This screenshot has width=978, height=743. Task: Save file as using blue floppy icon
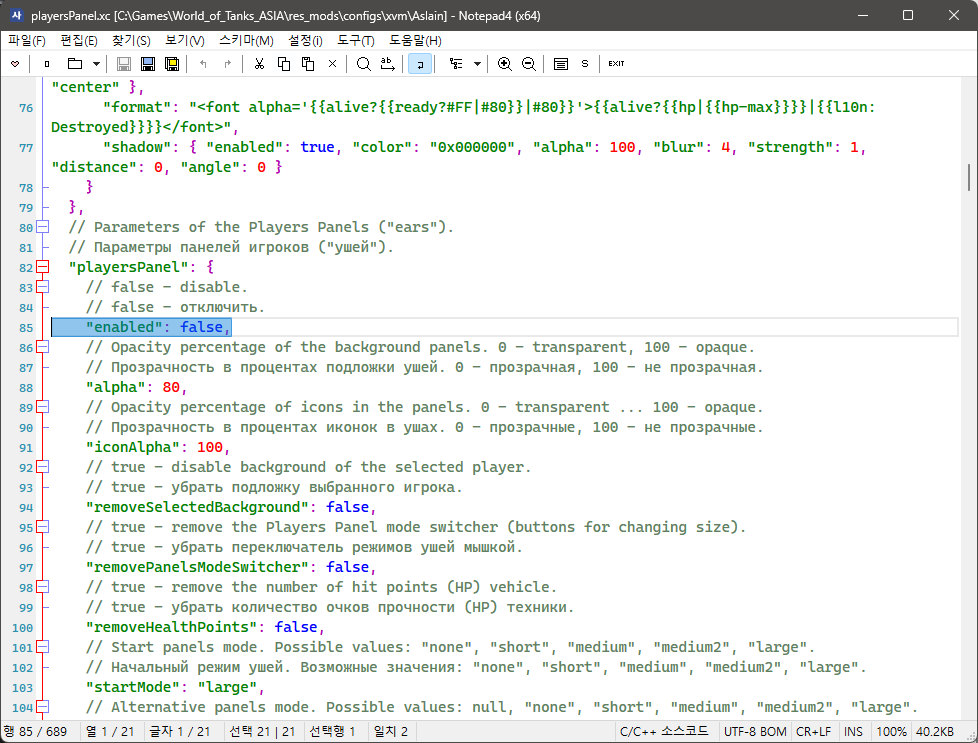pyautogui.click(x=148, y=64)
